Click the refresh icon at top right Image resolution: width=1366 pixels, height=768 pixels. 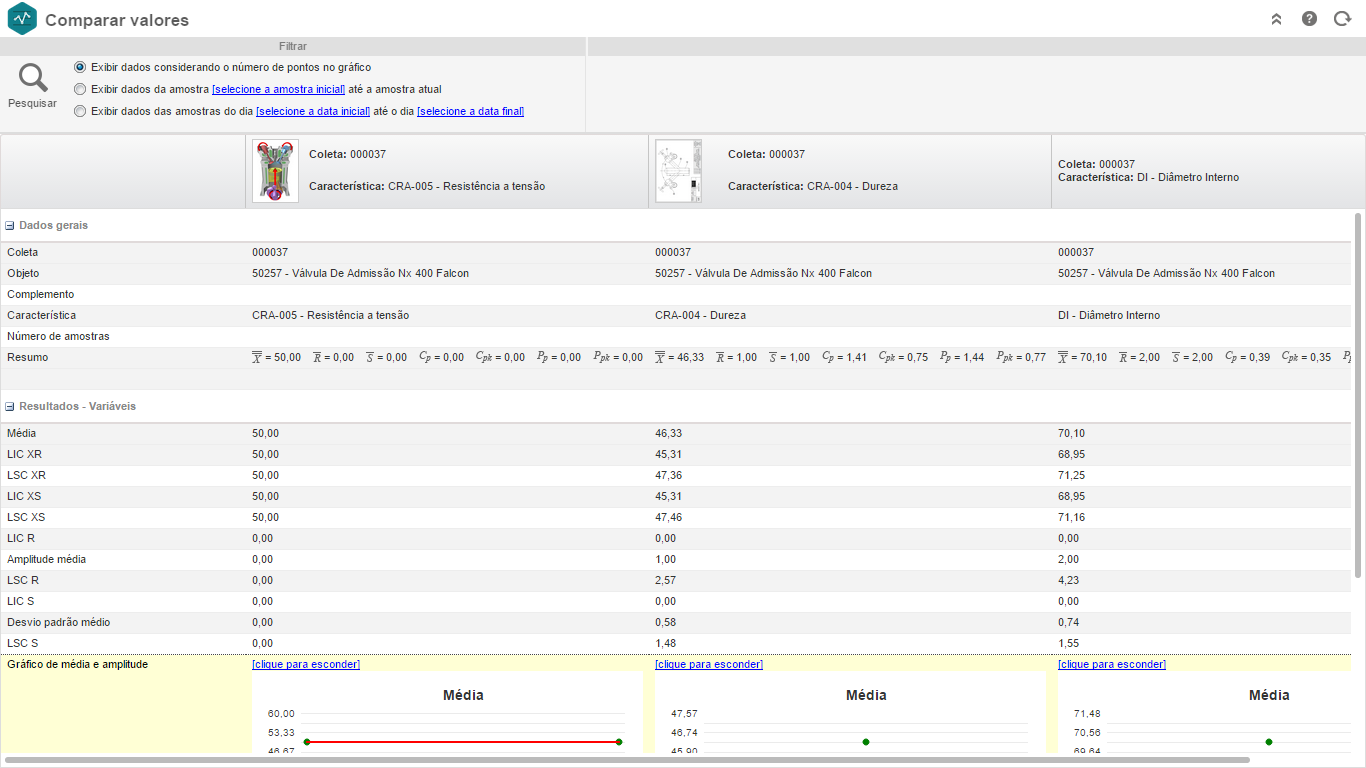(1342, 19)
